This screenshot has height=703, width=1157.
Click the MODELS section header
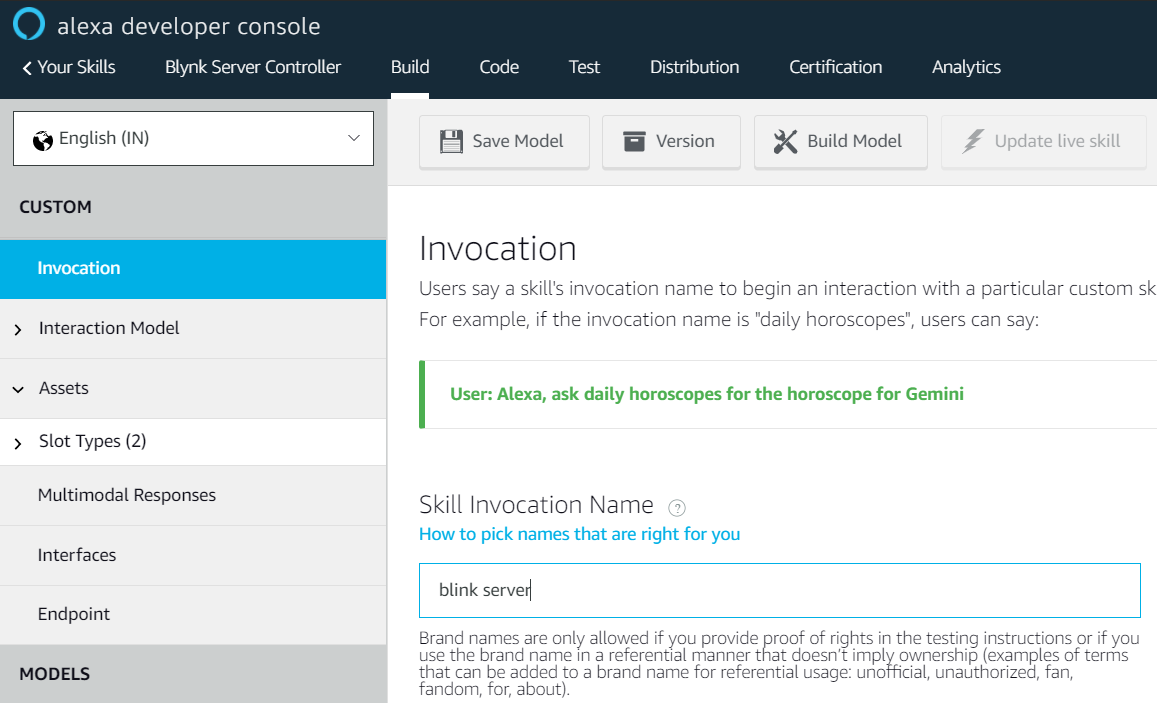click(55, 674)
